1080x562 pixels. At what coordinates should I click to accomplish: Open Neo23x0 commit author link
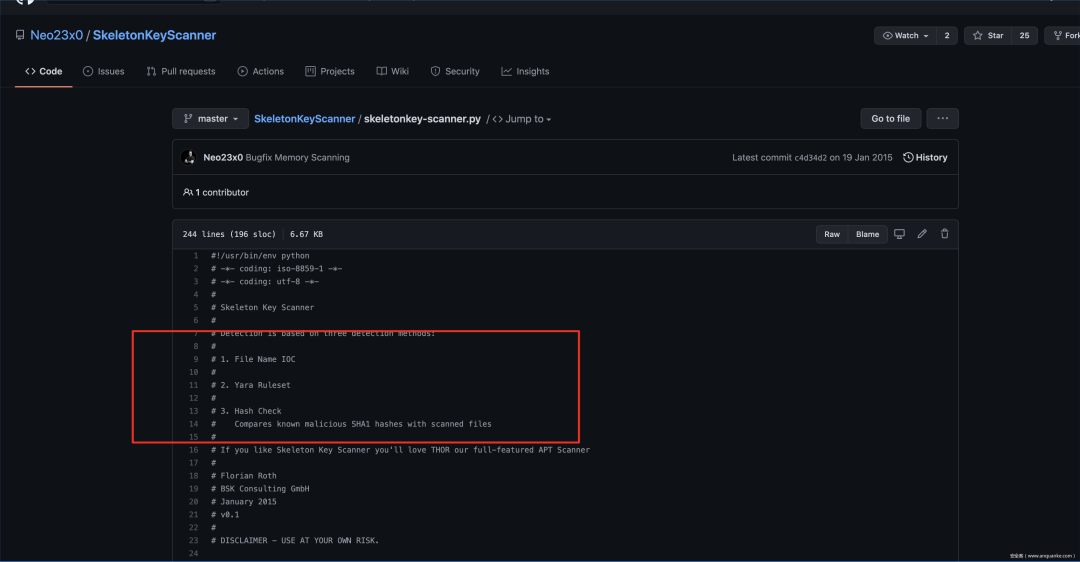coord(222,158)
